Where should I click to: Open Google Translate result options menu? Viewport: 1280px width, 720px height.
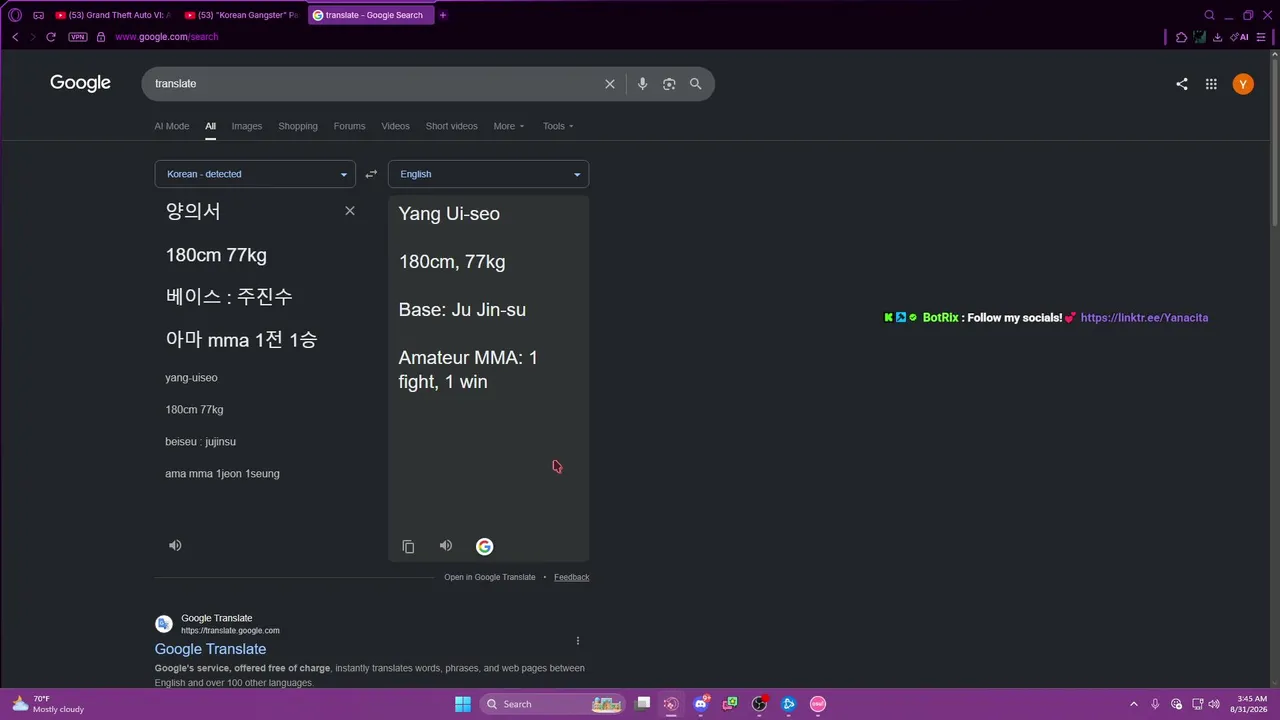[x=578, y=641]
